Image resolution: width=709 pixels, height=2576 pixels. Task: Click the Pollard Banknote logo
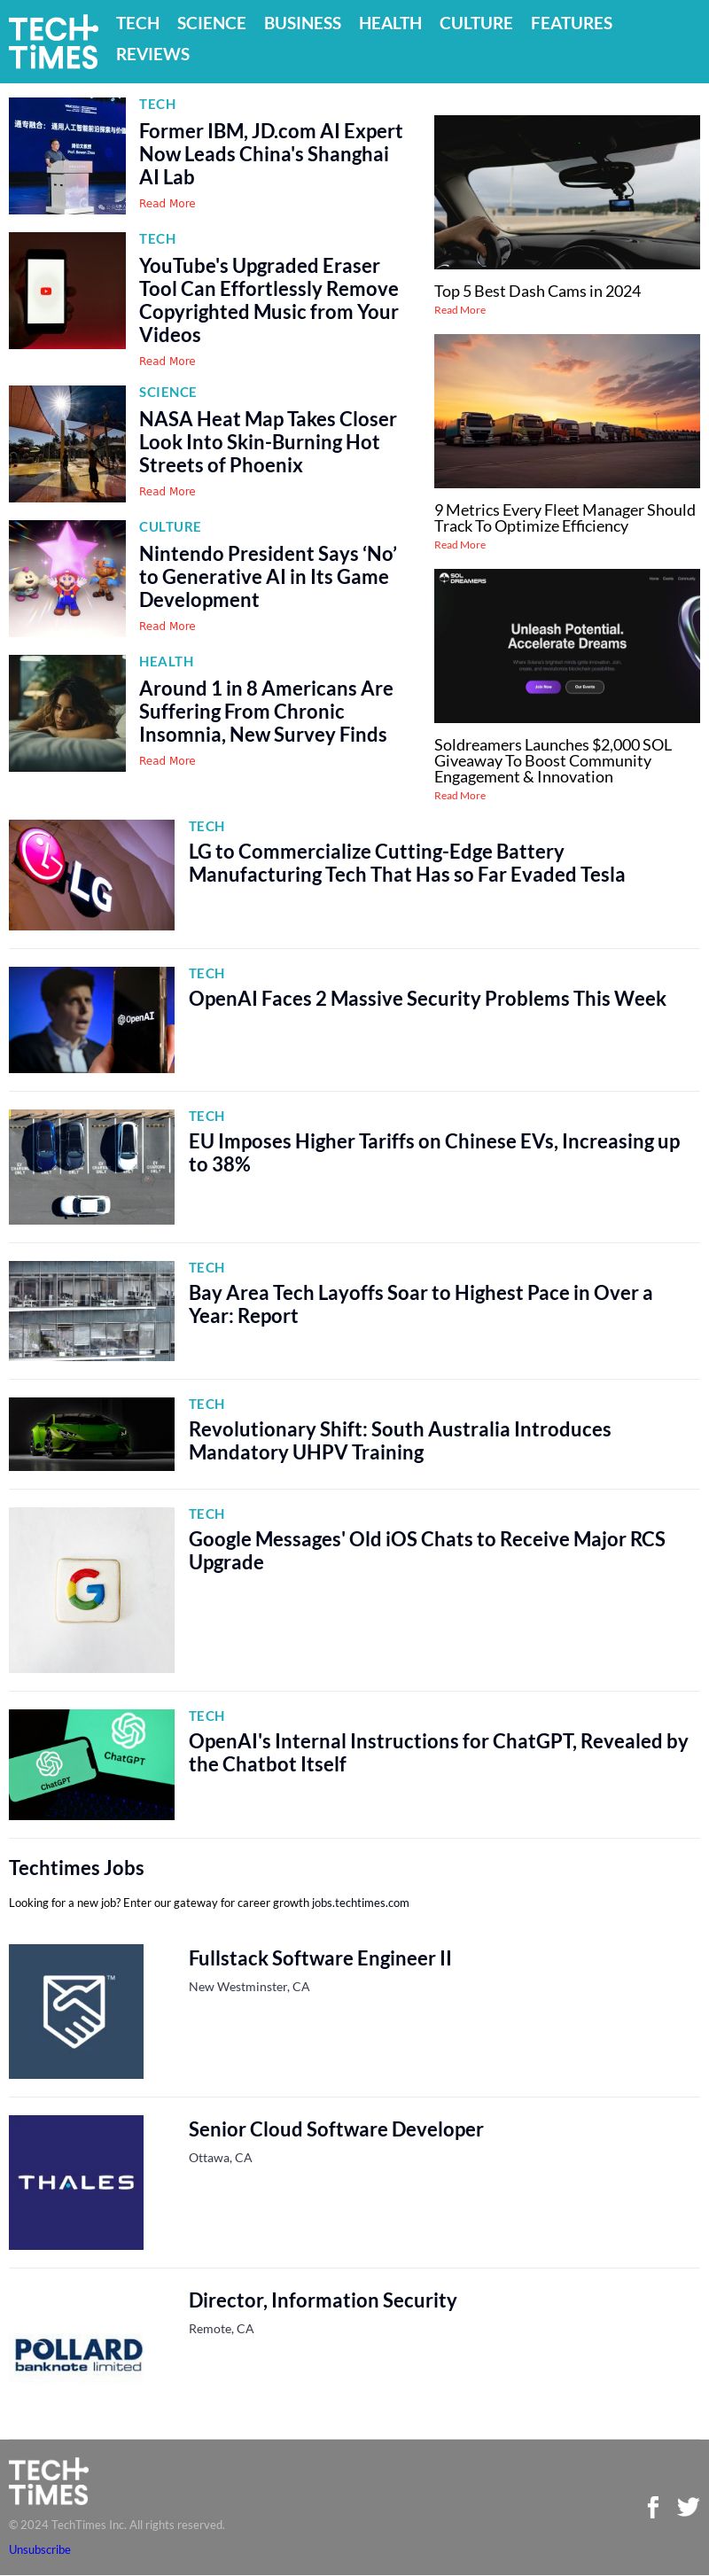pos(78,2354)
